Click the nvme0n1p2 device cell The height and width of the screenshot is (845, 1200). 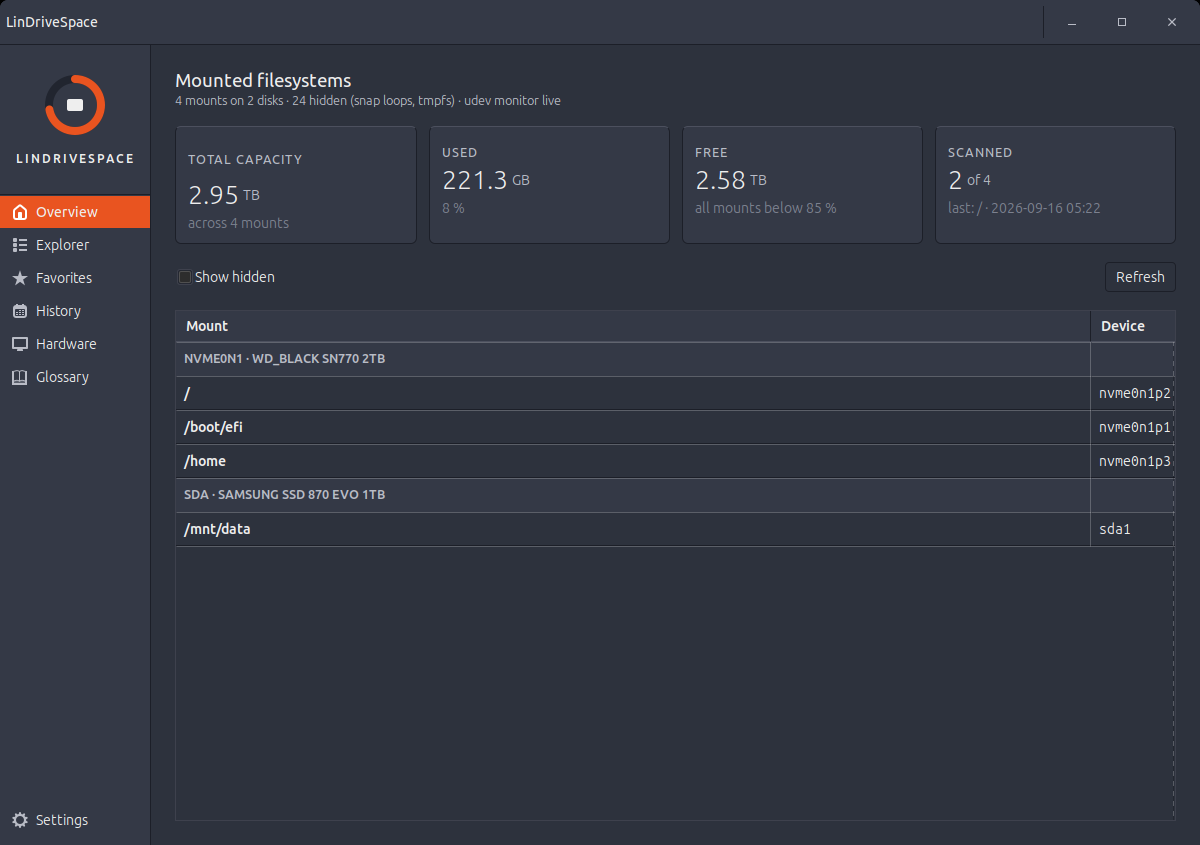pyautogui.click(x=1133, y=394)
